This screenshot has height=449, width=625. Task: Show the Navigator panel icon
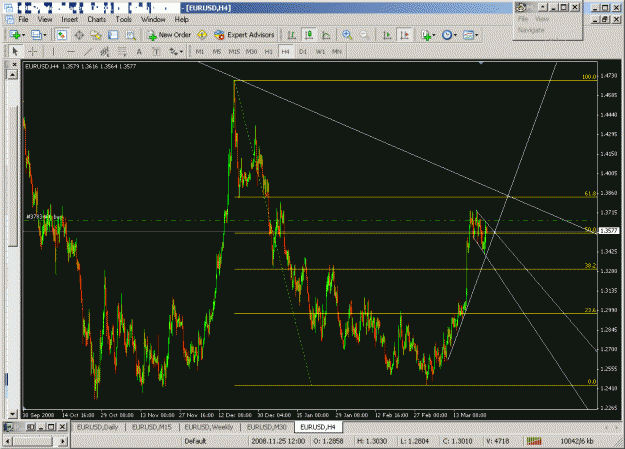click(96, 35)
